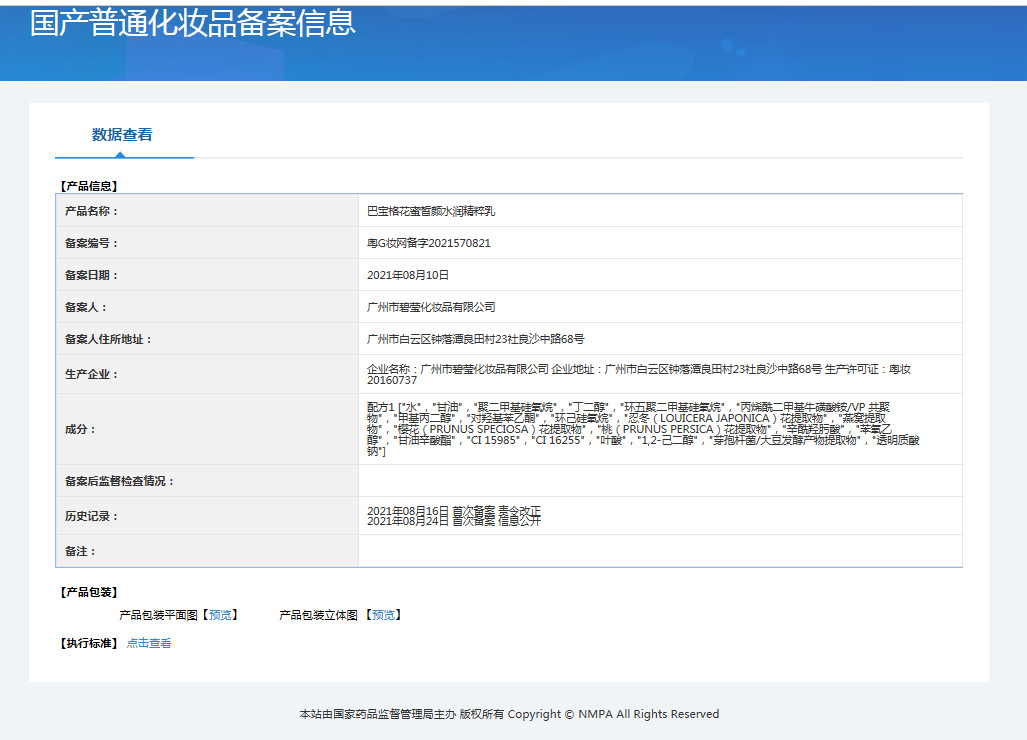Select the 备案编号 label cell

tap(207, 243)
